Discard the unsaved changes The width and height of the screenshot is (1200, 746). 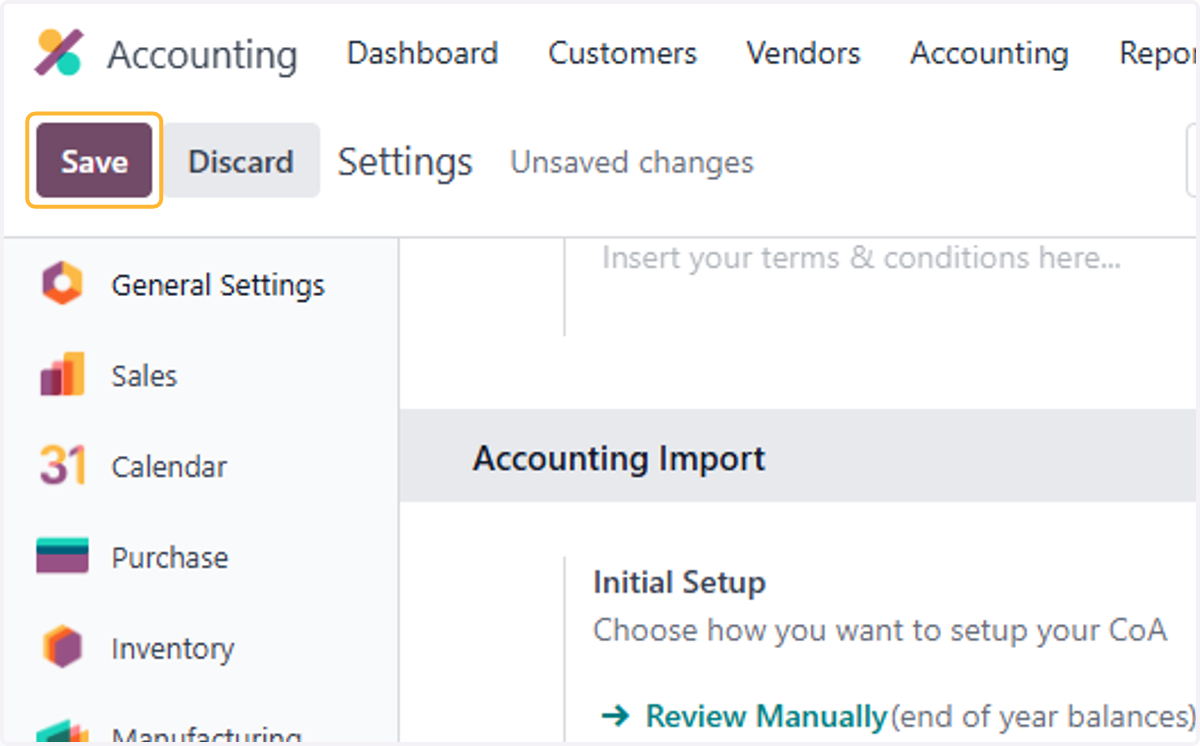pos(241,161)
